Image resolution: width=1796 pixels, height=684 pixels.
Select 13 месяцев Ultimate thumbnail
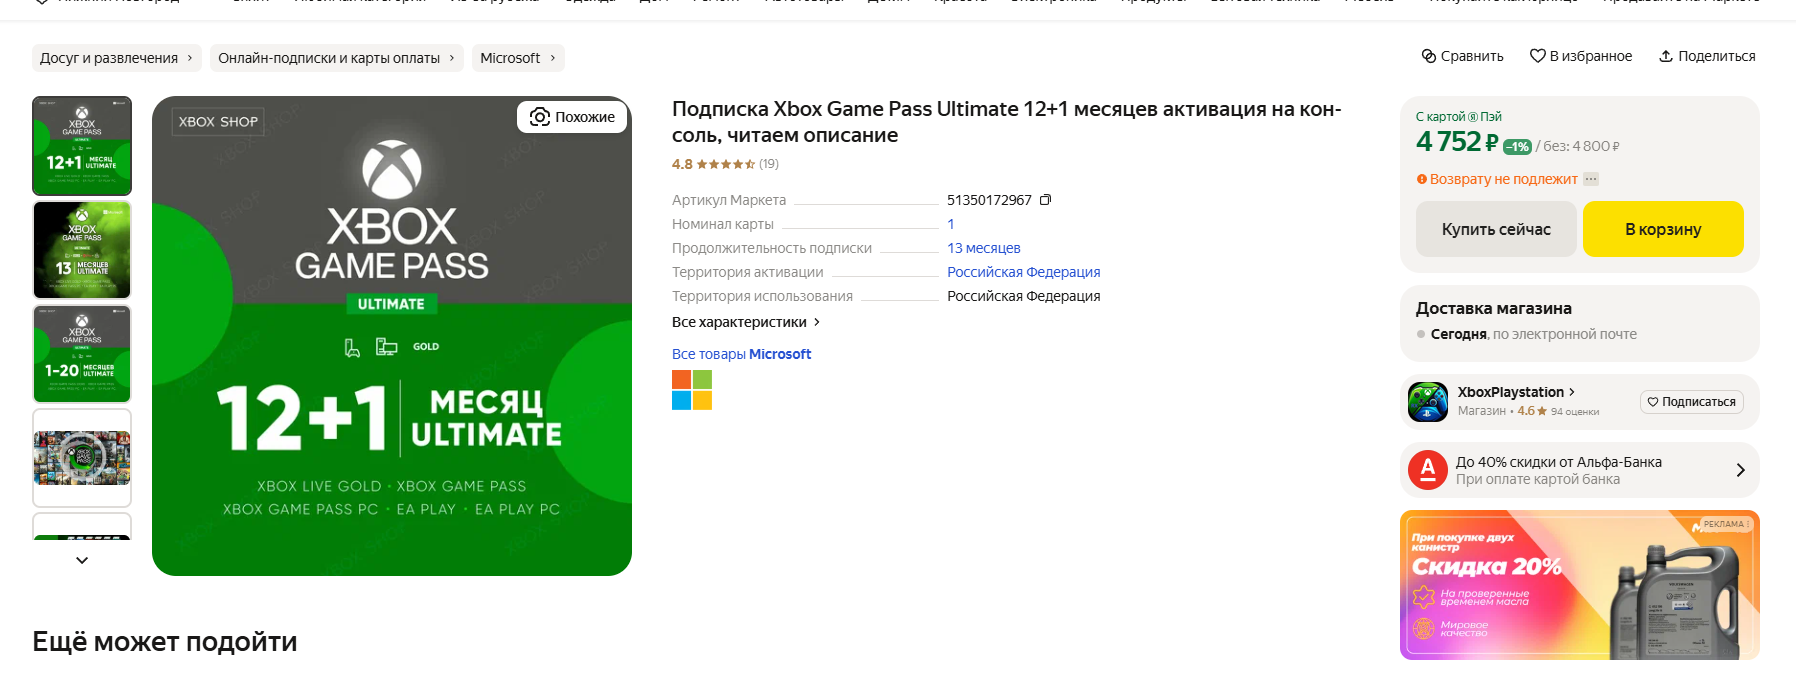coord(82,250)
